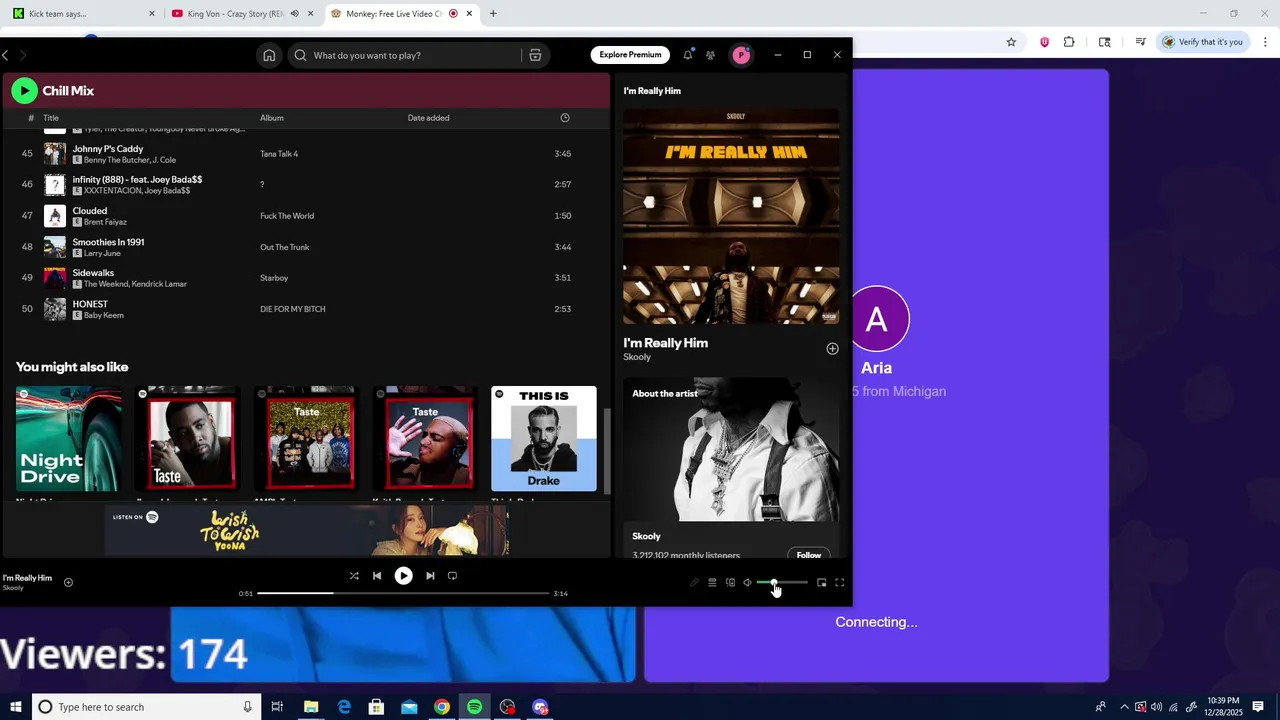Image resolution: width=1280 pixels, height=720 pixels.
Task: Open Connect to a device icon
Action: 730,583
